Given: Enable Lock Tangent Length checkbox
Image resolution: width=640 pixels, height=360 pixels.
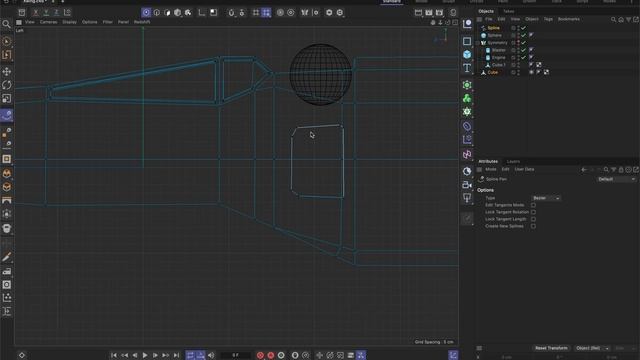Looking at the screenshot, I should click(533, 219).
